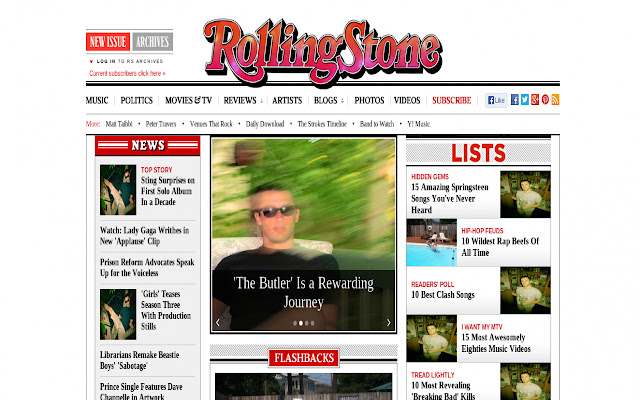Open the Lady Gaga 'Applause' clip story
Viewport: 640px width, 400px height.
pyautogui.click(x=144, y=236)
